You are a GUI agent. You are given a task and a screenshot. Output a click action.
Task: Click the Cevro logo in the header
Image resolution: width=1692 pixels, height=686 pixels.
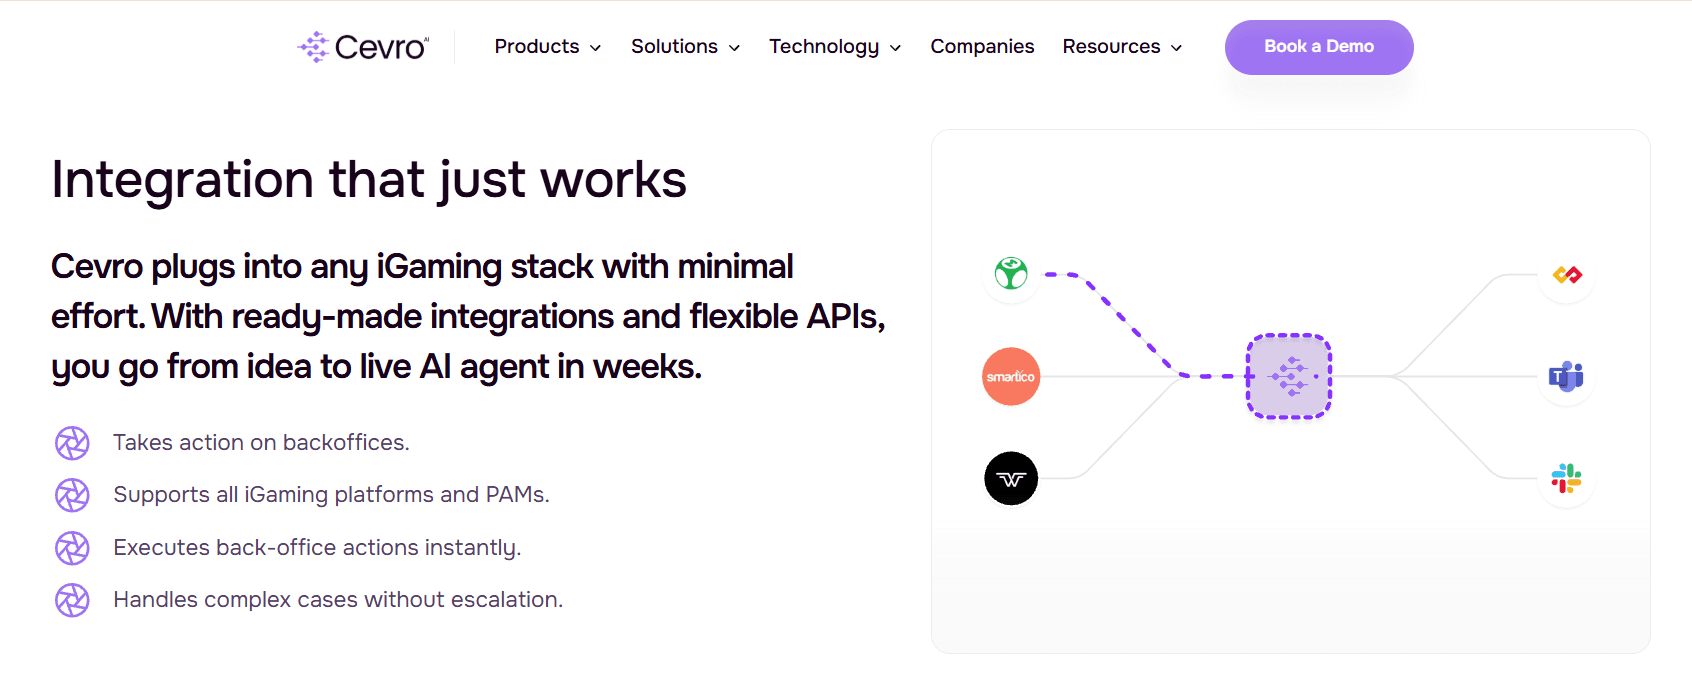(363, 47)
